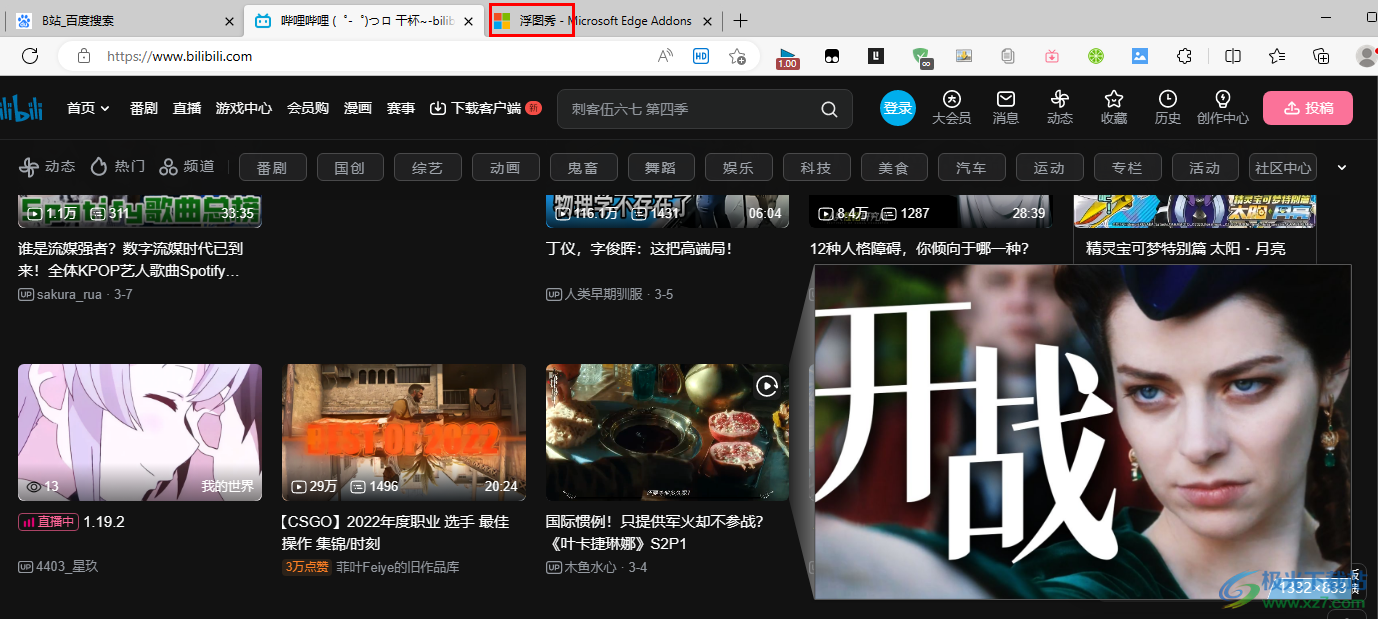Open 收藏 favorites star icon

coord(1114,107)
